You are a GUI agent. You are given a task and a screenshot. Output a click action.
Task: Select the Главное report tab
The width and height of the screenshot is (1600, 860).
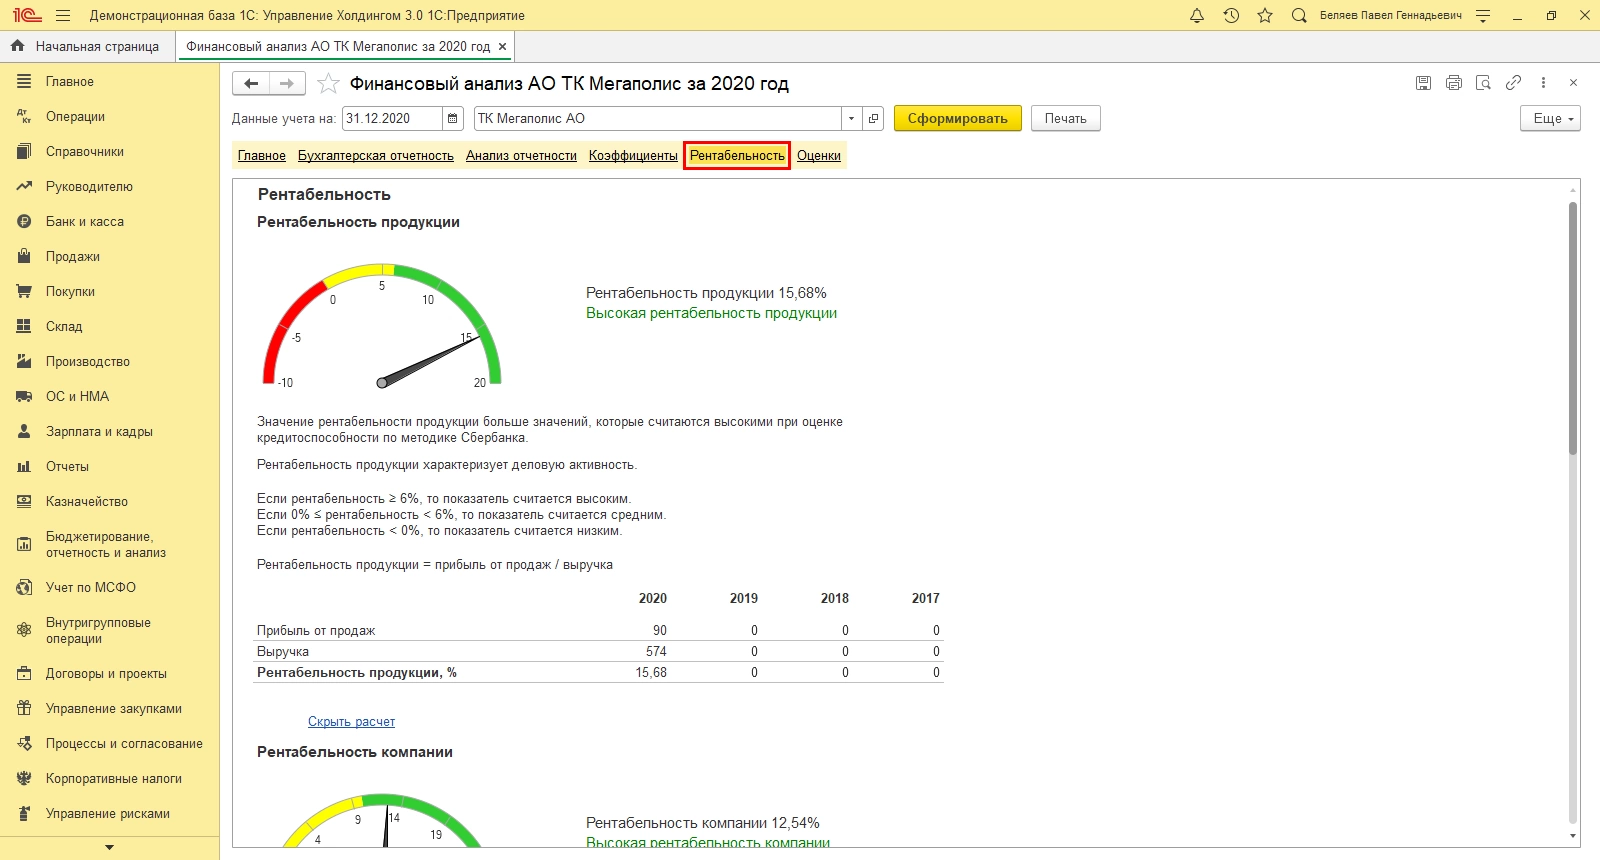262,156
